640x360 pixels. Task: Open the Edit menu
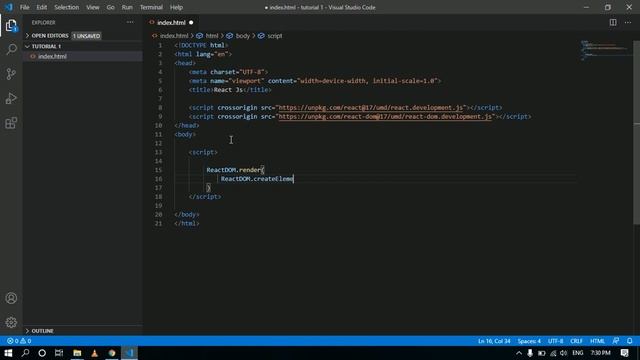click(x=42, y=7)
